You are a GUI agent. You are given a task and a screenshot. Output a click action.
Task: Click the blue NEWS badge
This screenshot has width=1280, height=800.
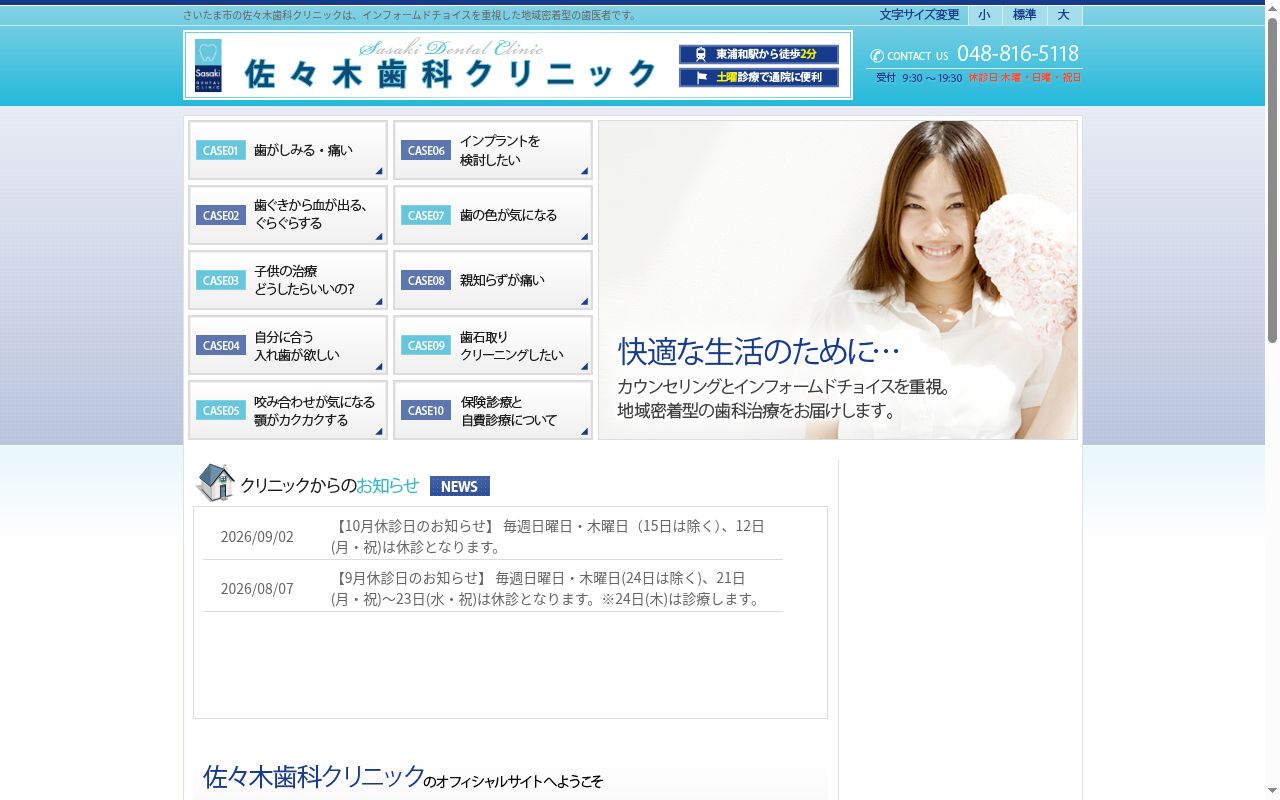pos(460,486)
